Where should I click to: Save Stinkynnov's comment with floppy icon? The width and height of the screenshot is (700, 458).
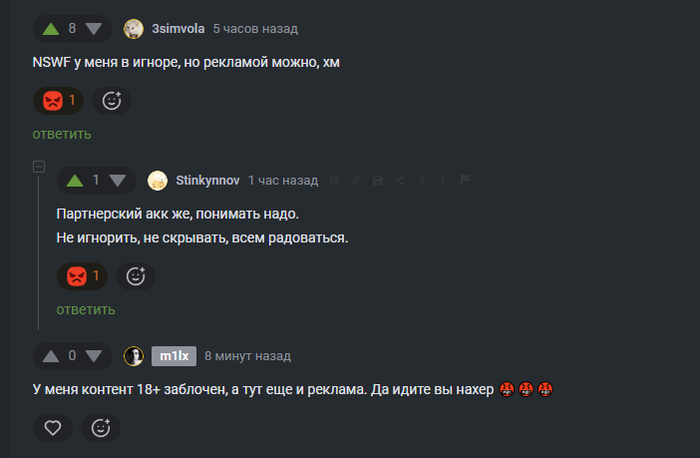(x=378, y=180)
